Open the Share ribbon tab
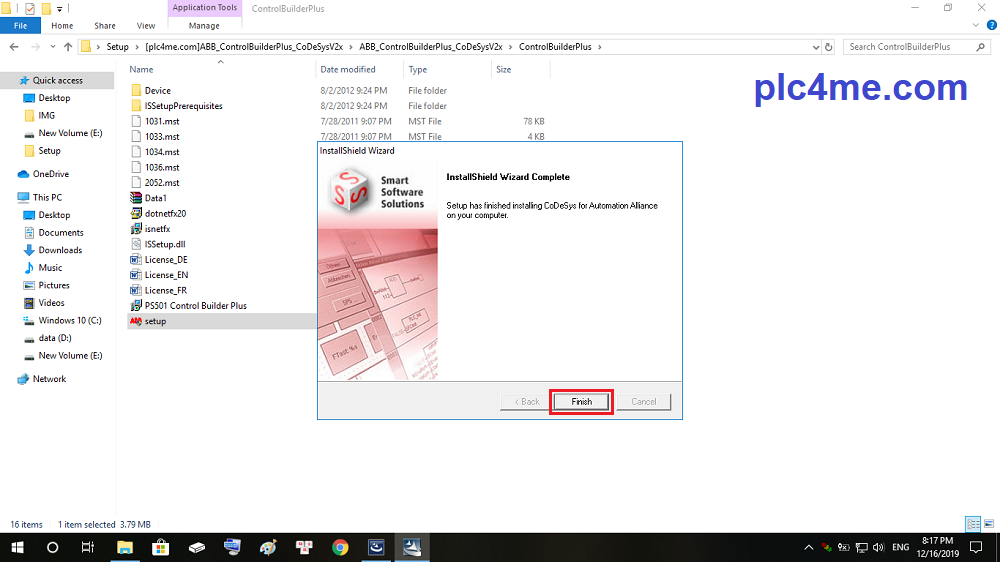 click(x=104, y=26)
